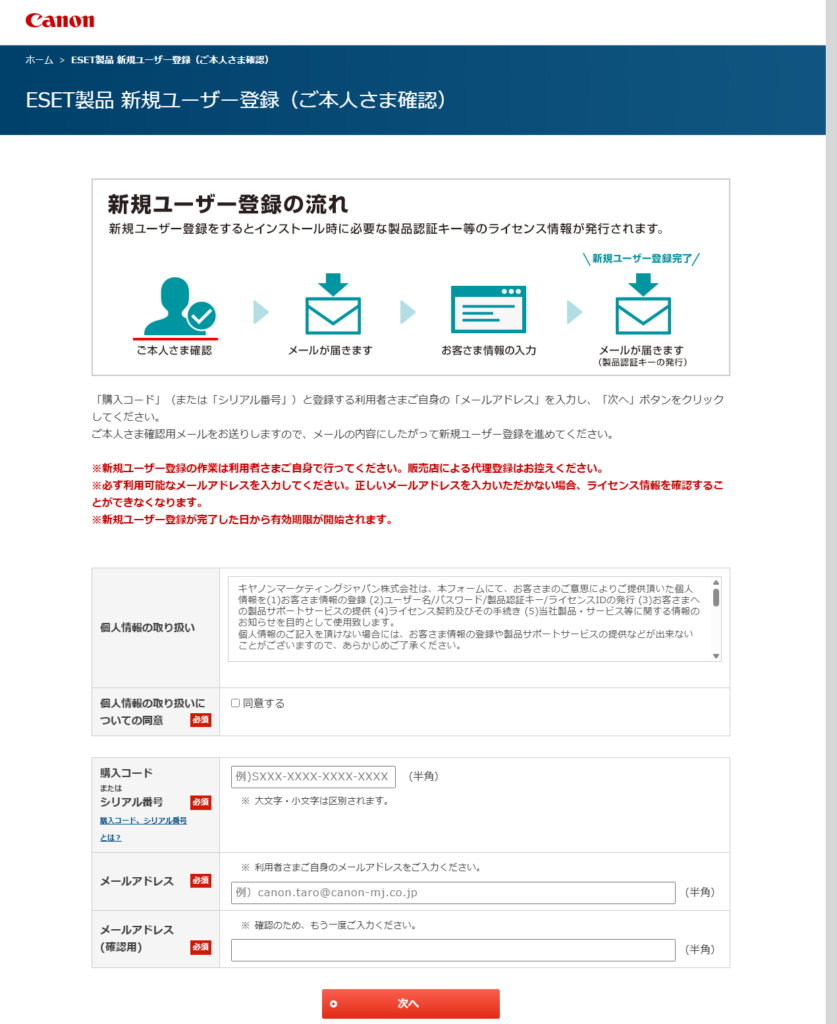837x1024 pixels.
Task: Click the 製品認証キーの発行 envelope icon
Action: (x=643, y=304)
